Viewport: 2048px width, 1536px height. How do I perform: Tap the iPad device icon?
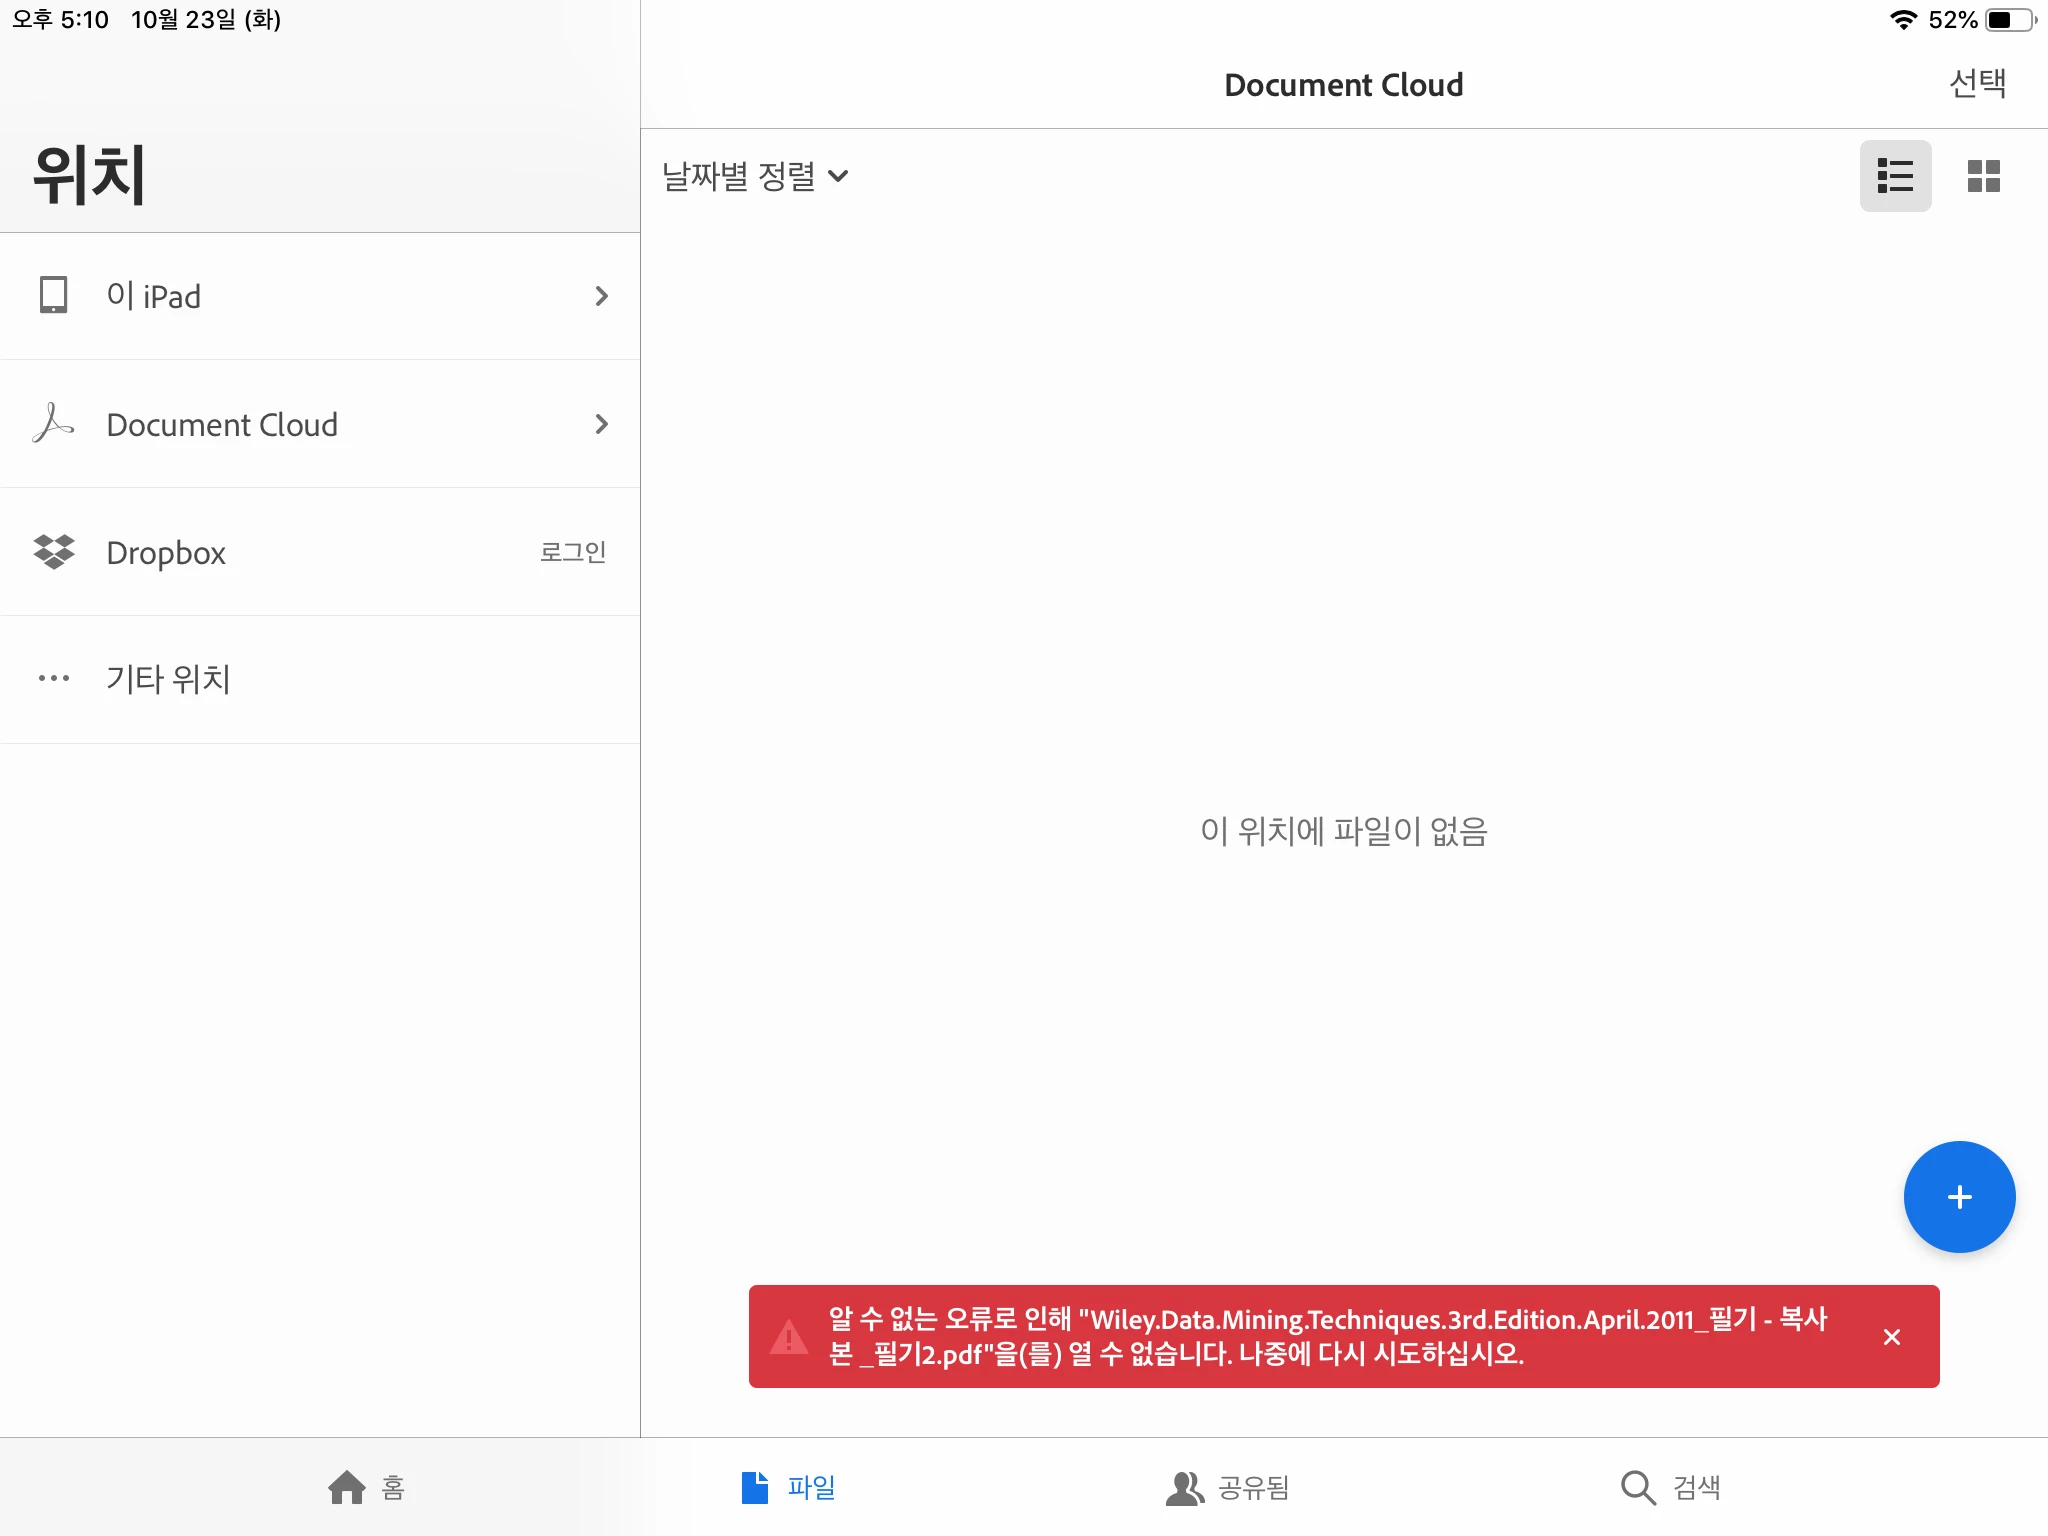pos(53,296)
